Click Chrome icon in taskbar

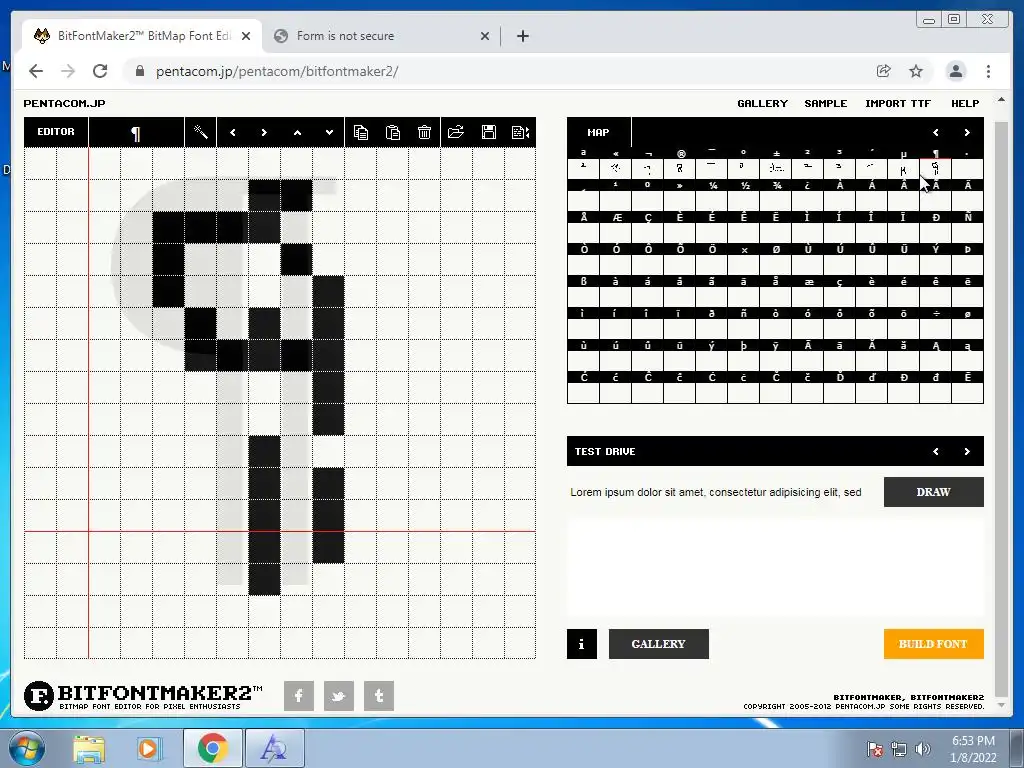click(x=212, y=748)
